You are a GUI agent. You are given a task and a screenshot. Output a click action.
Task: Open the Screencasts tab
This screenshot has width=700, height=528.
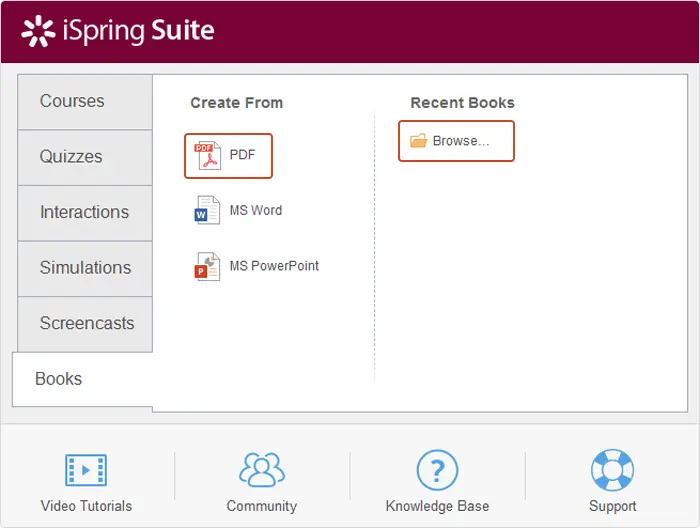85,324
